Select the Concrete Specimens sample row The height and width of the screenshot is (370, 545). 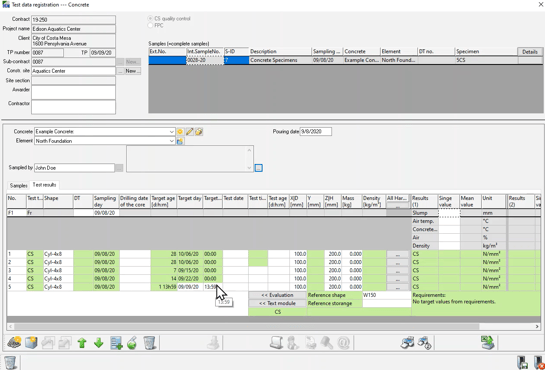345,60
